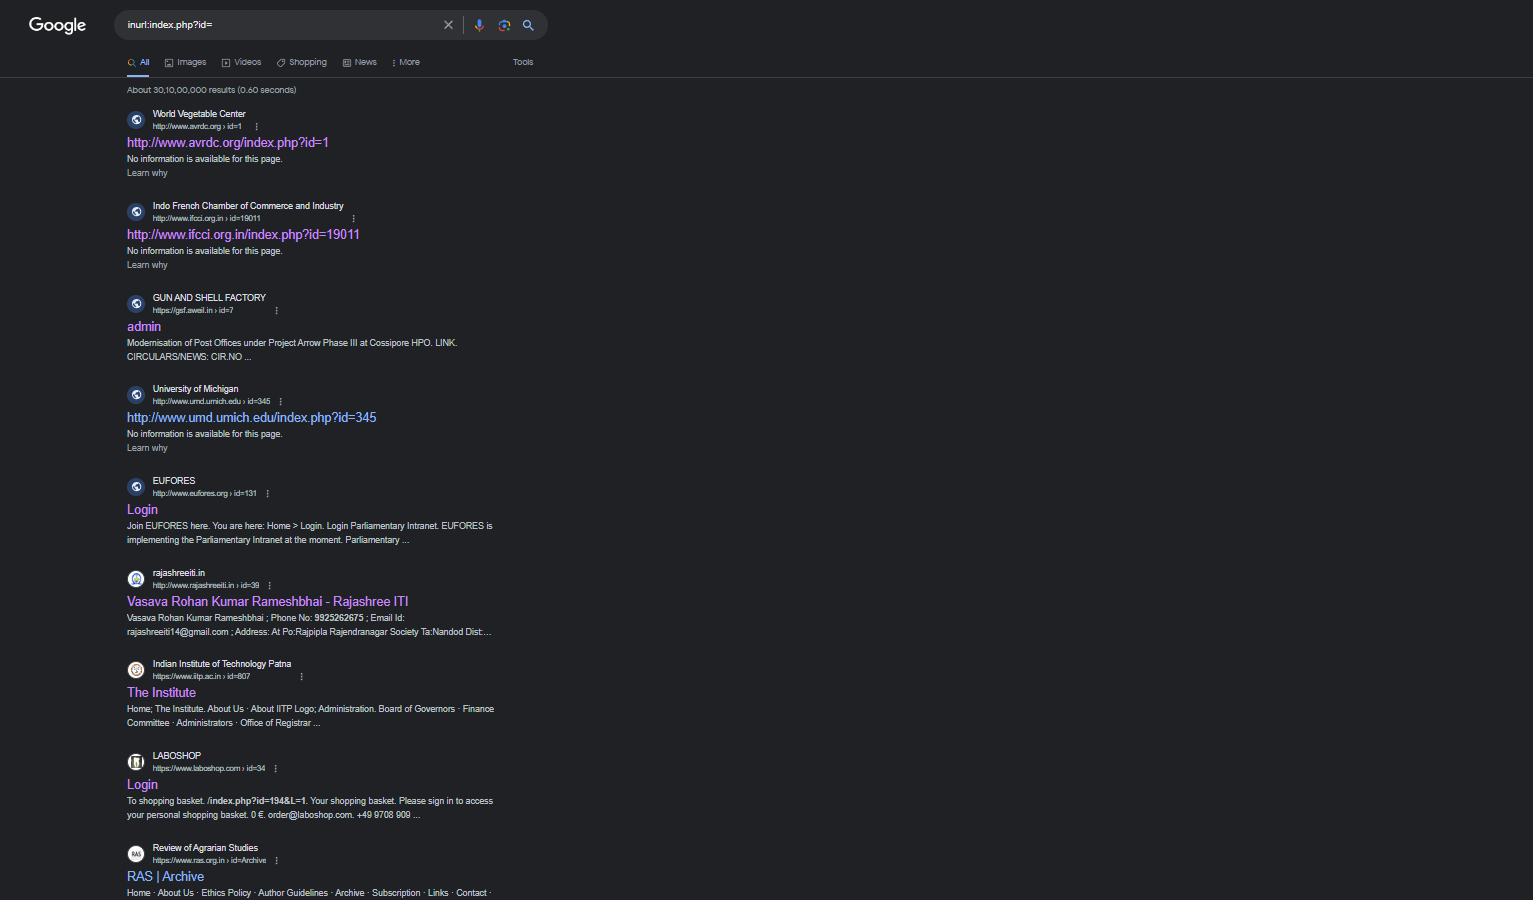Screen dimensions: 1533x900
Task: Click Review of Agrarian Studies RAS favicon
Action: click(x=136, y=854)
